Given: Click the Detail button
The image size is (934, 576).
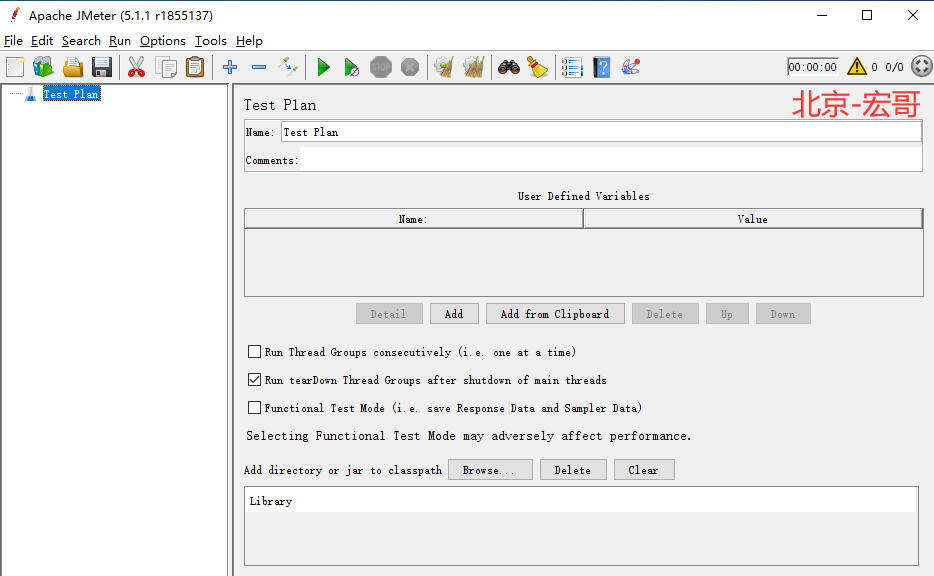Looking at the screenshot, I should click(x=389, y=314).
